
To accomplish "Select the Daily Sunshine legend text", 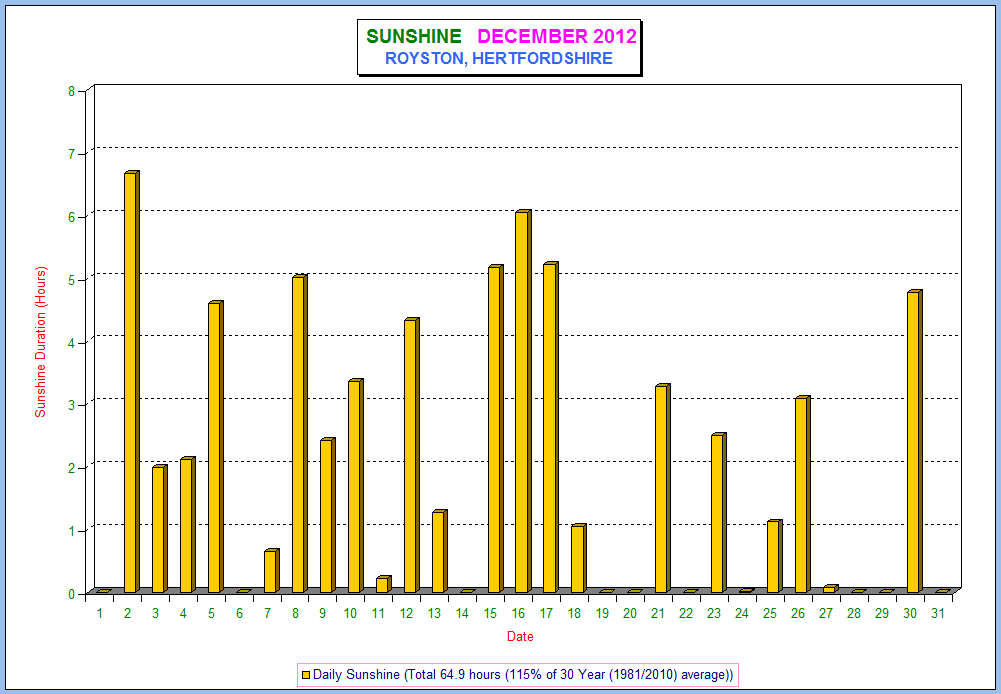I will [522, 674].
